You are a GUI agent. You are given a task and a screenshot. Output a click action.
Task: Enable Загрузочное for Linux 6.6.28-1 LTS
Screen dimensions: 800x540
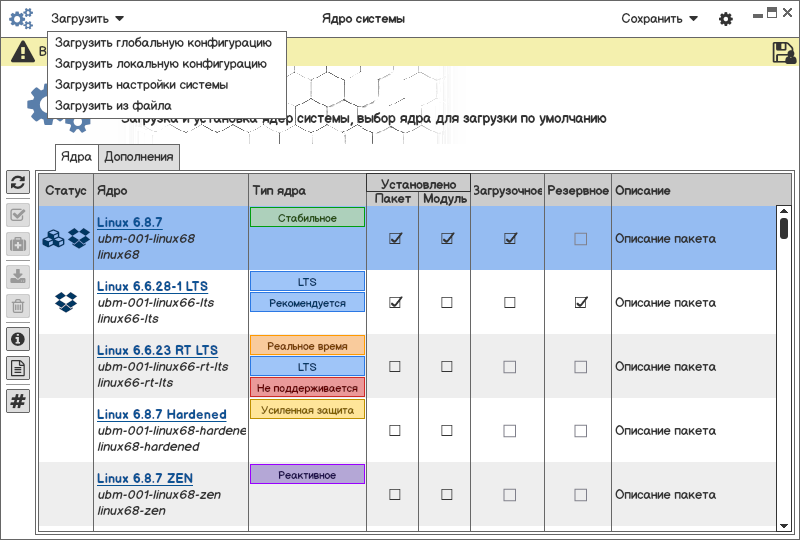tap(509, 303)
